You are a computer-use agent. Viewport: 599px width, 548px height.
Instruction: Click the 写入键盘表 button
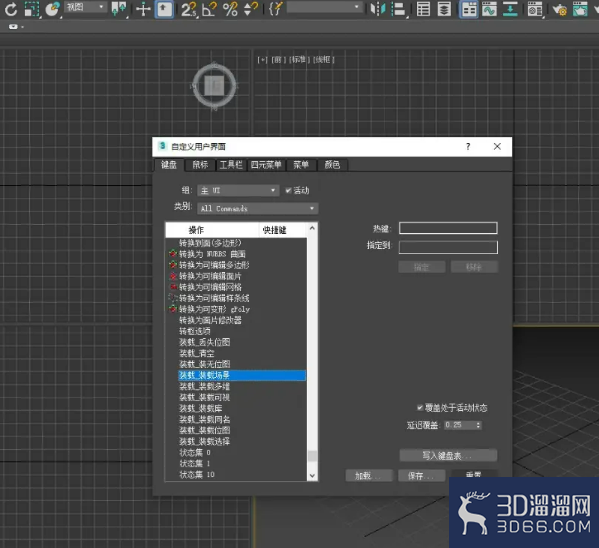[448, 456]
